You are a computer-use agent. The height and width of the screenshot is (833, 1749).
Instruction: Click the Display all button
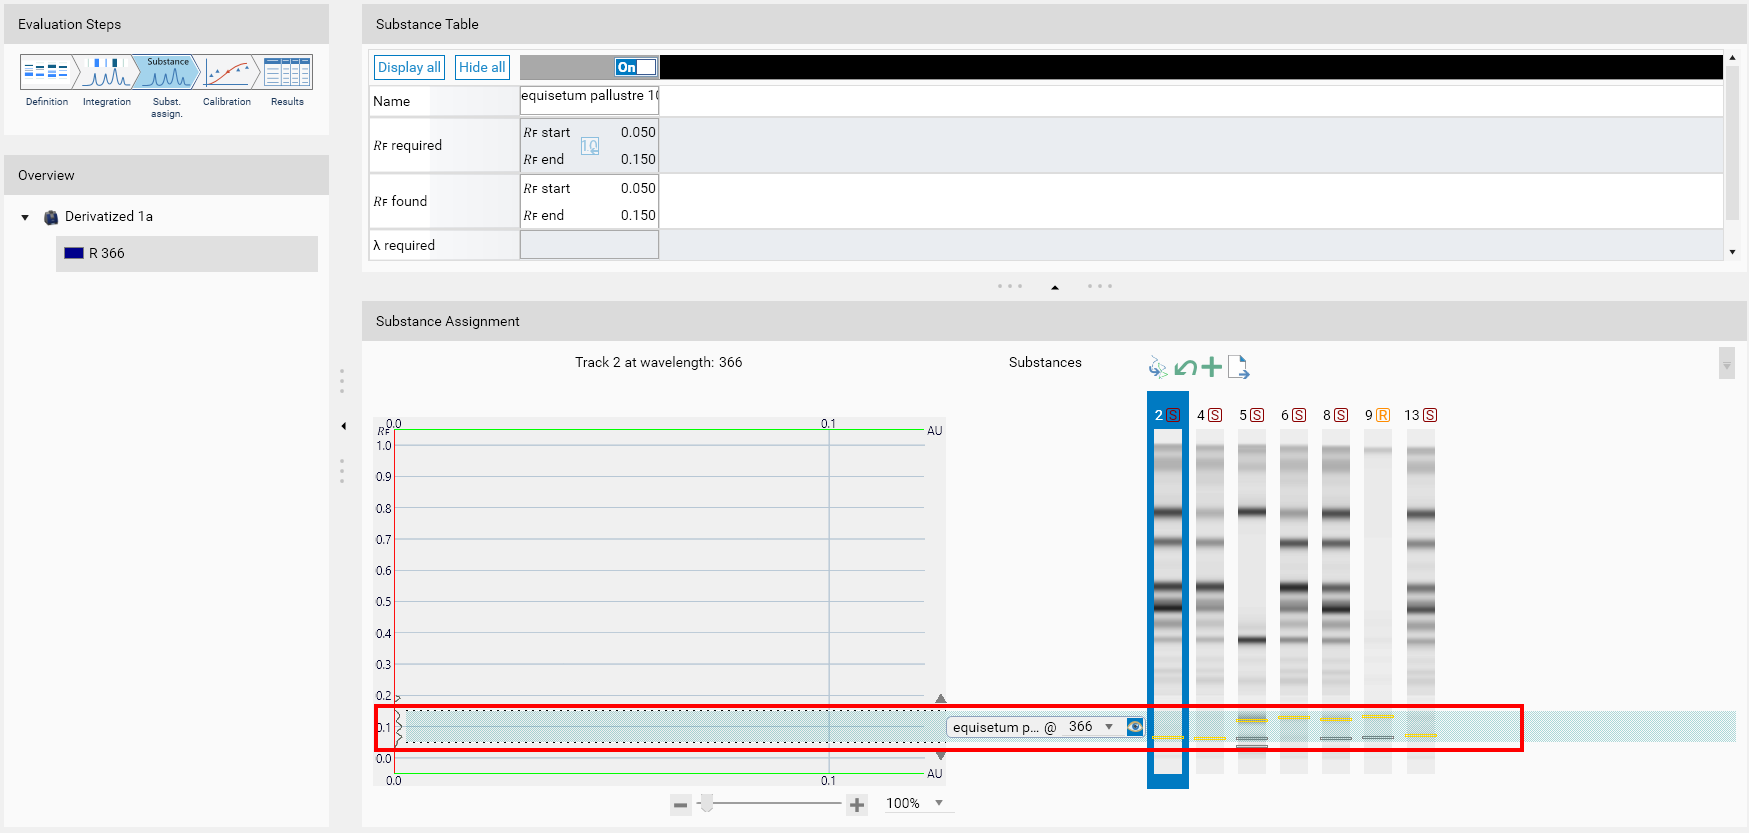pos(409,67)
